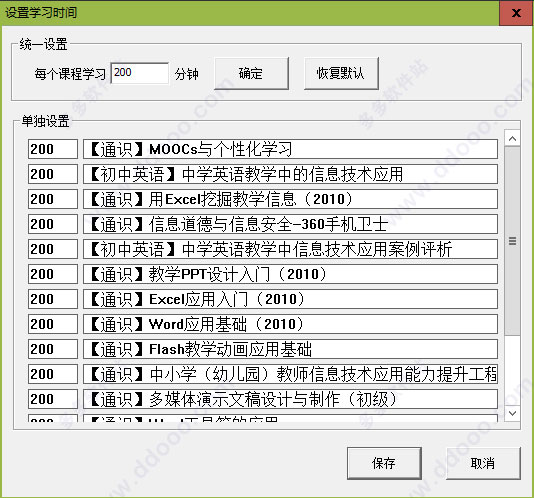Click the scrollbar down arrow
The height and width of the screenshot is (498, 534).
512,413
